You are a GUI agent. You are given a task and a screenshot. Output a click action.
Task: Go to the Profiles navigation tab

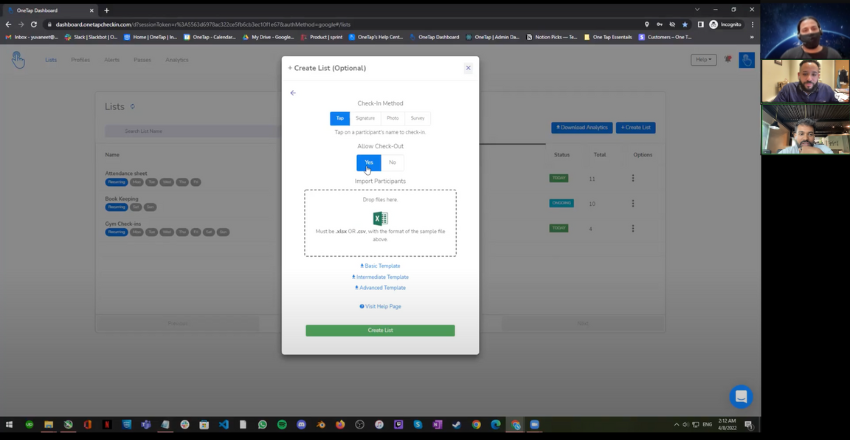coord(80,60)
